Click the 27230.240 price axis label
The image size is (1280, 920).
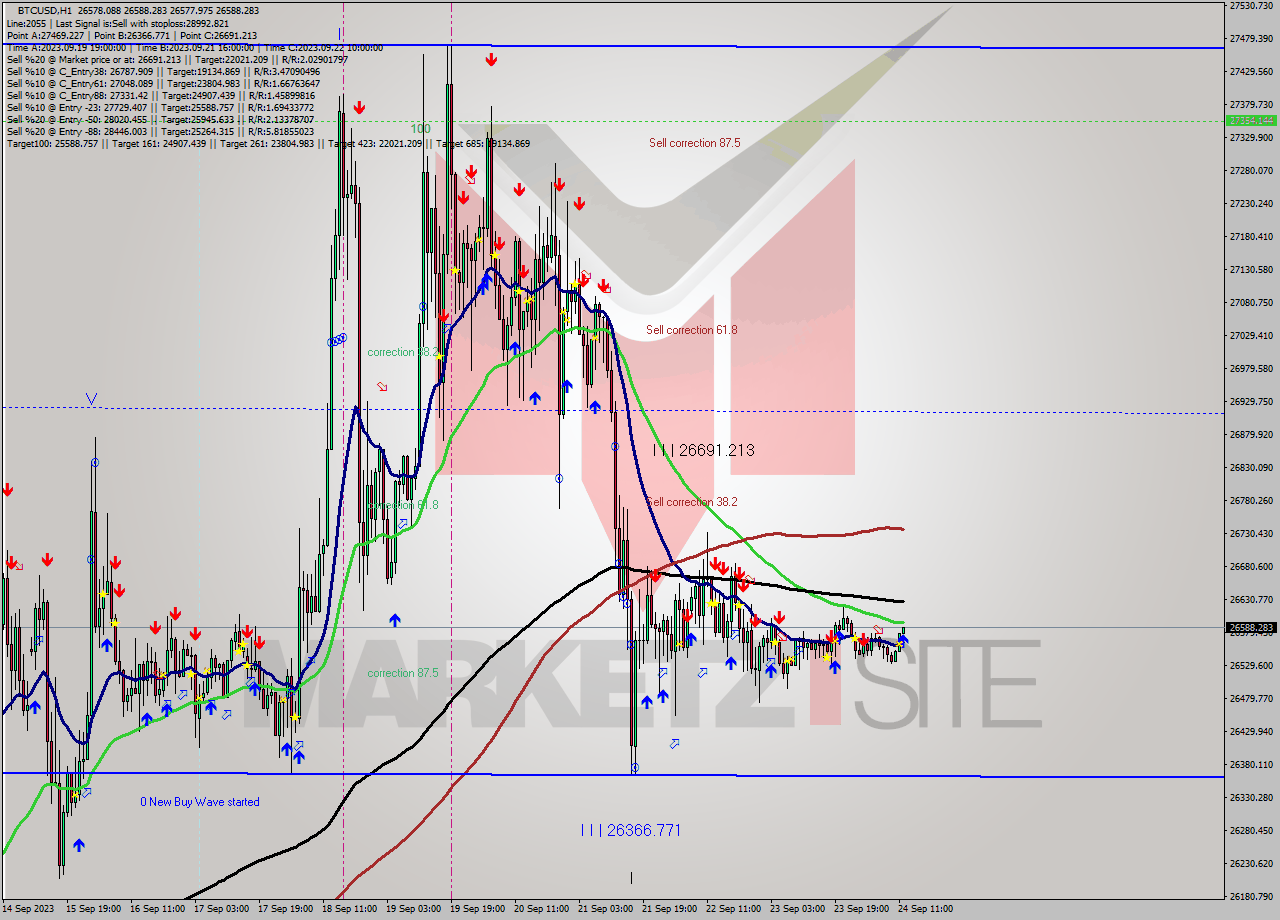pos(1251,203)
